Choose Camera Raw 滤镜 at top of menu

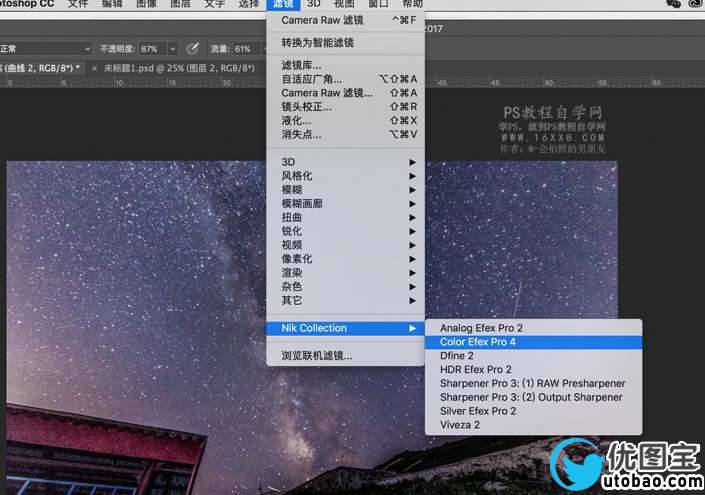(x=345, y=20)
